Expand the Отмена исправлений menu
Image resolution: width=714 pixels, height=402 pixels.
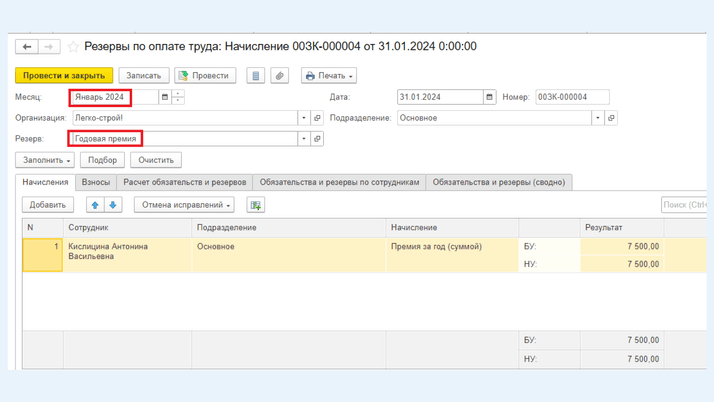tap(187, 205)
